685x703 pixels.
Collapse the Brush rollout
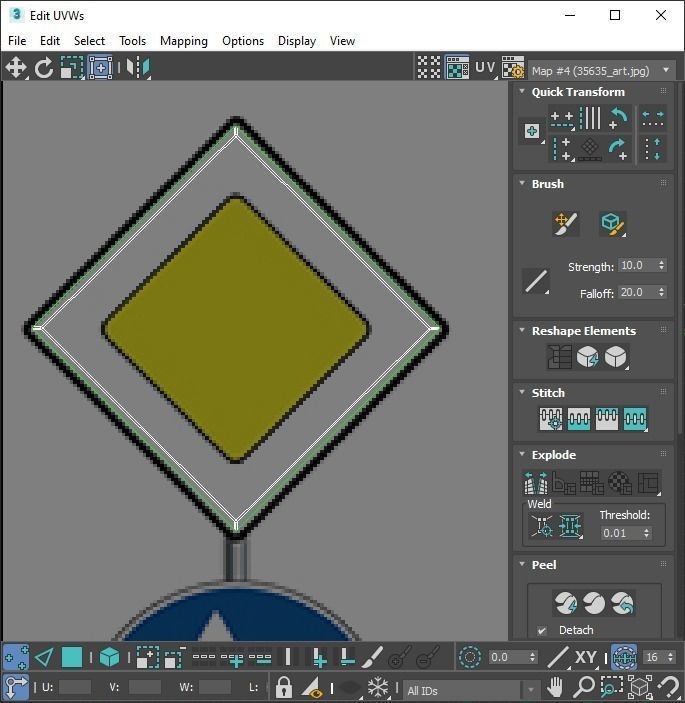tap(522, 183)
